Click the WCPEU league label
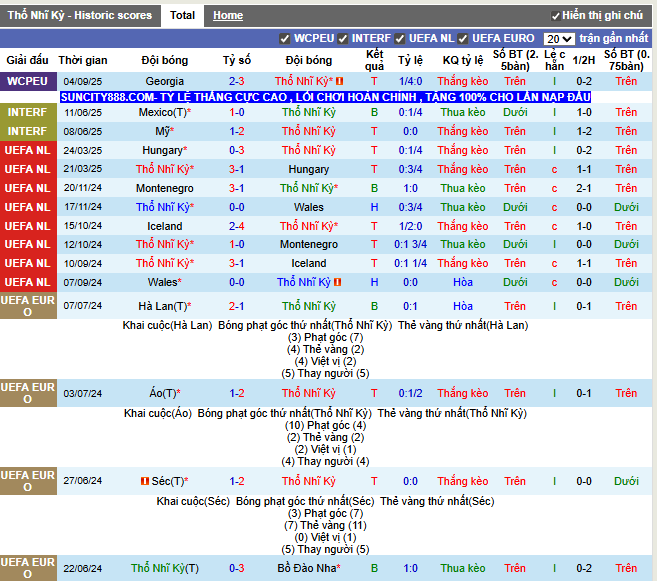The image size is (657, 581). (x=28, y=81)
